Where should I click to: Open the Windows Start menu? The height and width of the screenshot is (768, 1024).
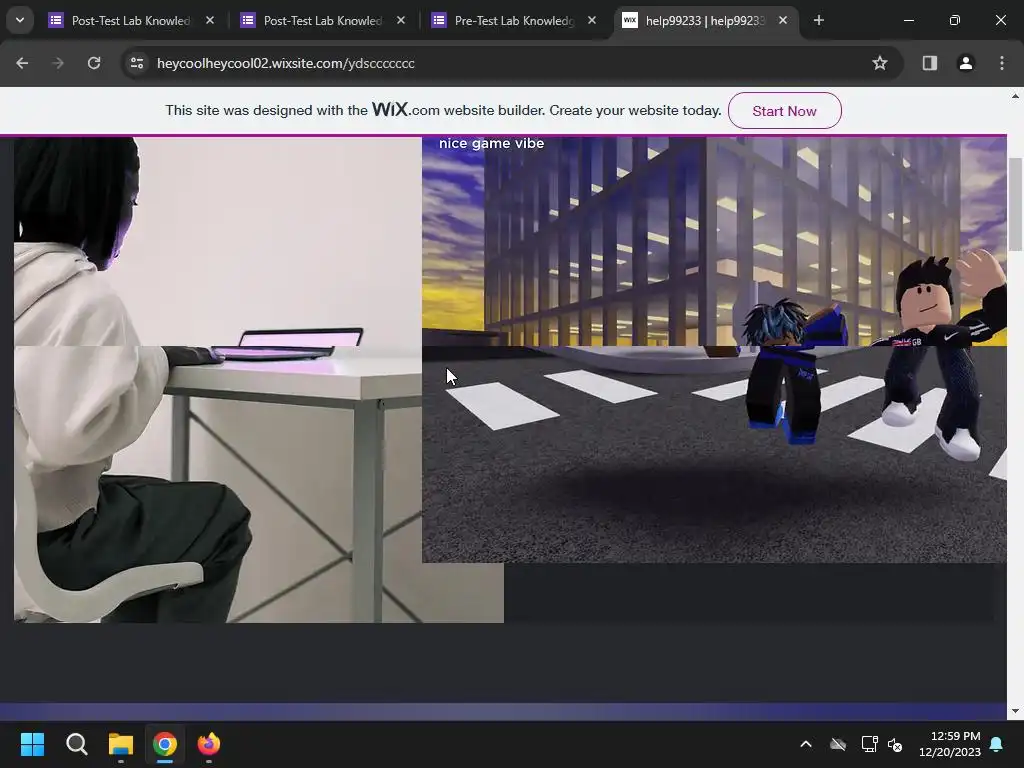[x=32, y=744]
